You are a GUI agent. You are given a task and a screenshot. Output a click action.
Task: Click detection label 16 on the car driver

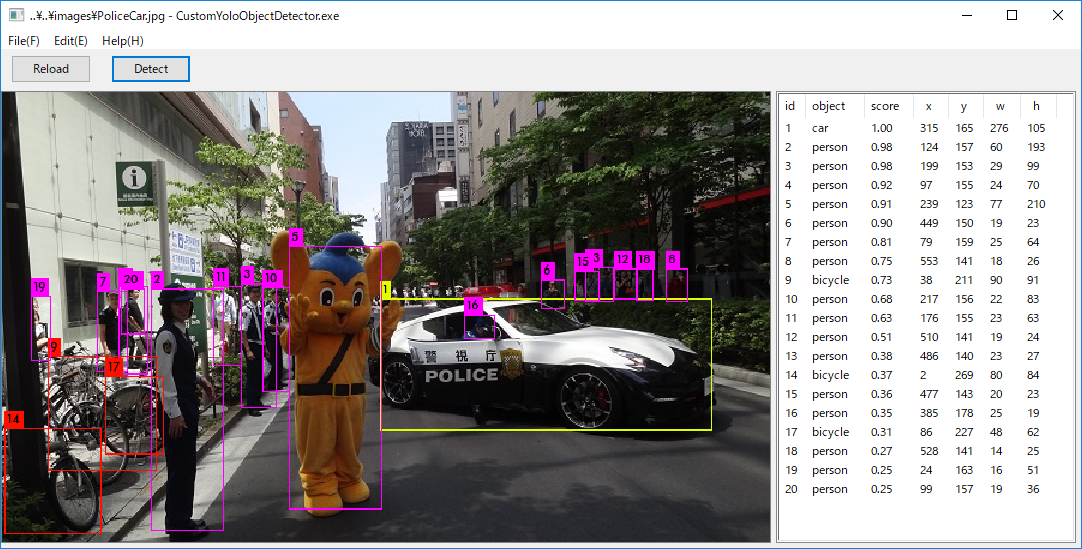click(x=473, y=306)
